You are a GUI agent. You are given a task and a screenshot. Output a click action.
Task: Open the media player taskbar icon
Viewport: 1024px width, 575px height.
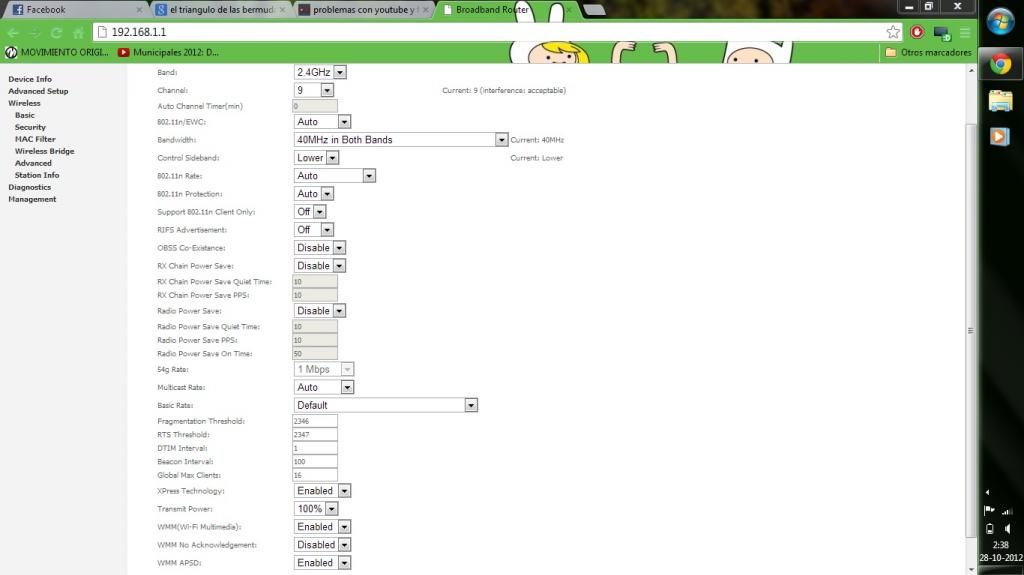pos(1000,136)
